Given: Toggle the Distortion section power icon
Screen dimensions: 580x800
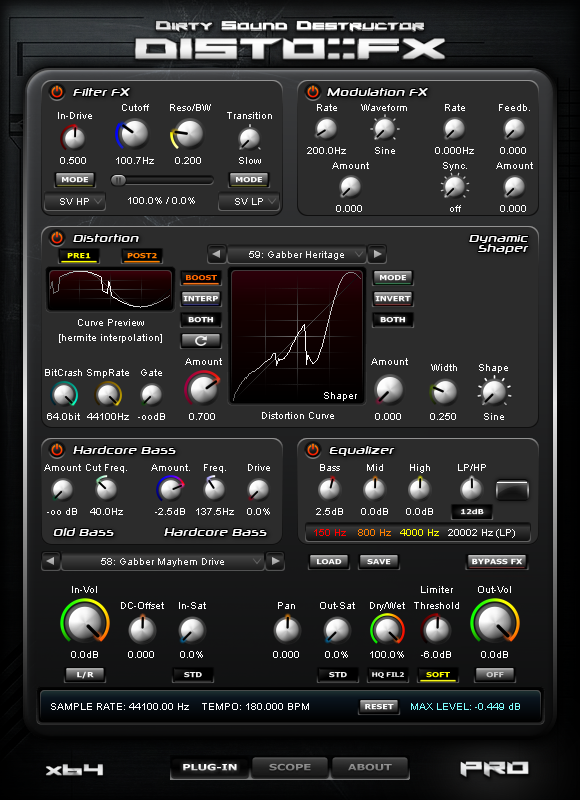Looking at the screenshot, I should click(x=57, y=238).
